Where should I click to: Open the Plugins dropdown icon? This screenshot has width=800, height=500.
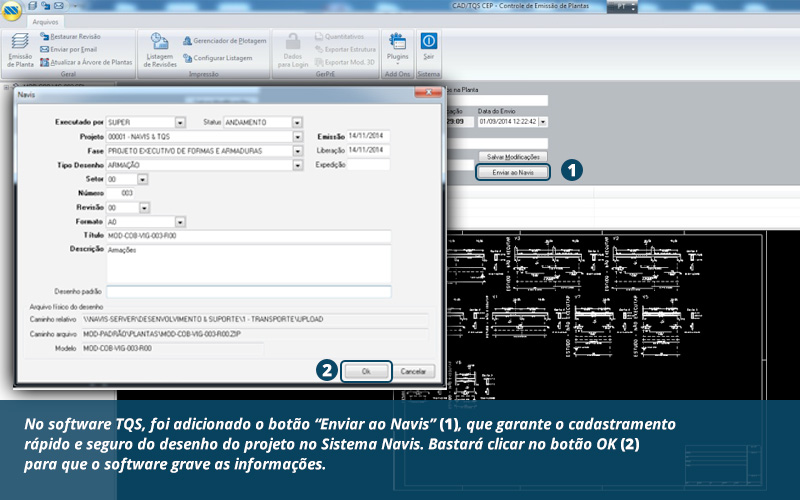pos(397,48)
